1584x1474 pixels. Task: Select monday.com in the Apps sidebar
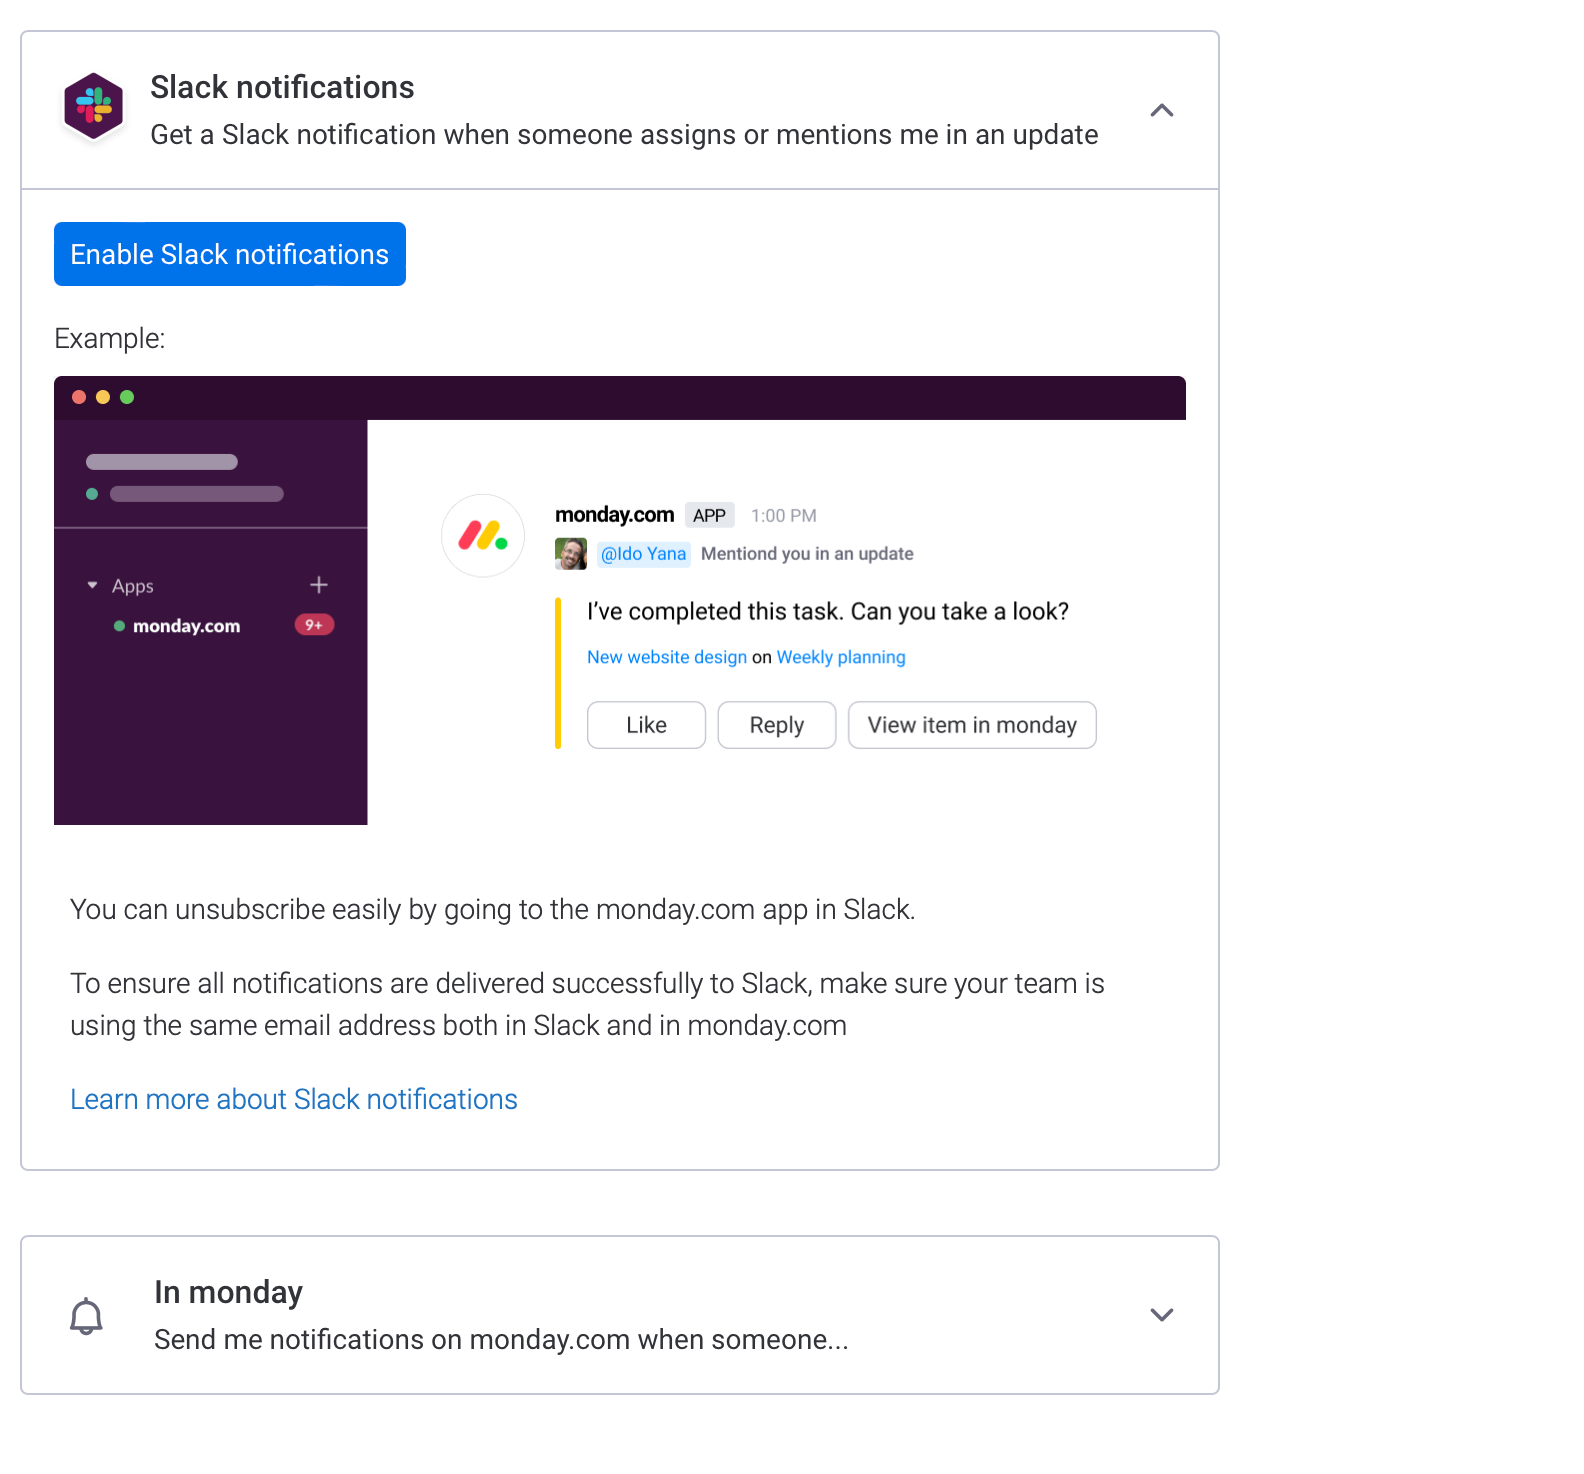click(187, 626)
